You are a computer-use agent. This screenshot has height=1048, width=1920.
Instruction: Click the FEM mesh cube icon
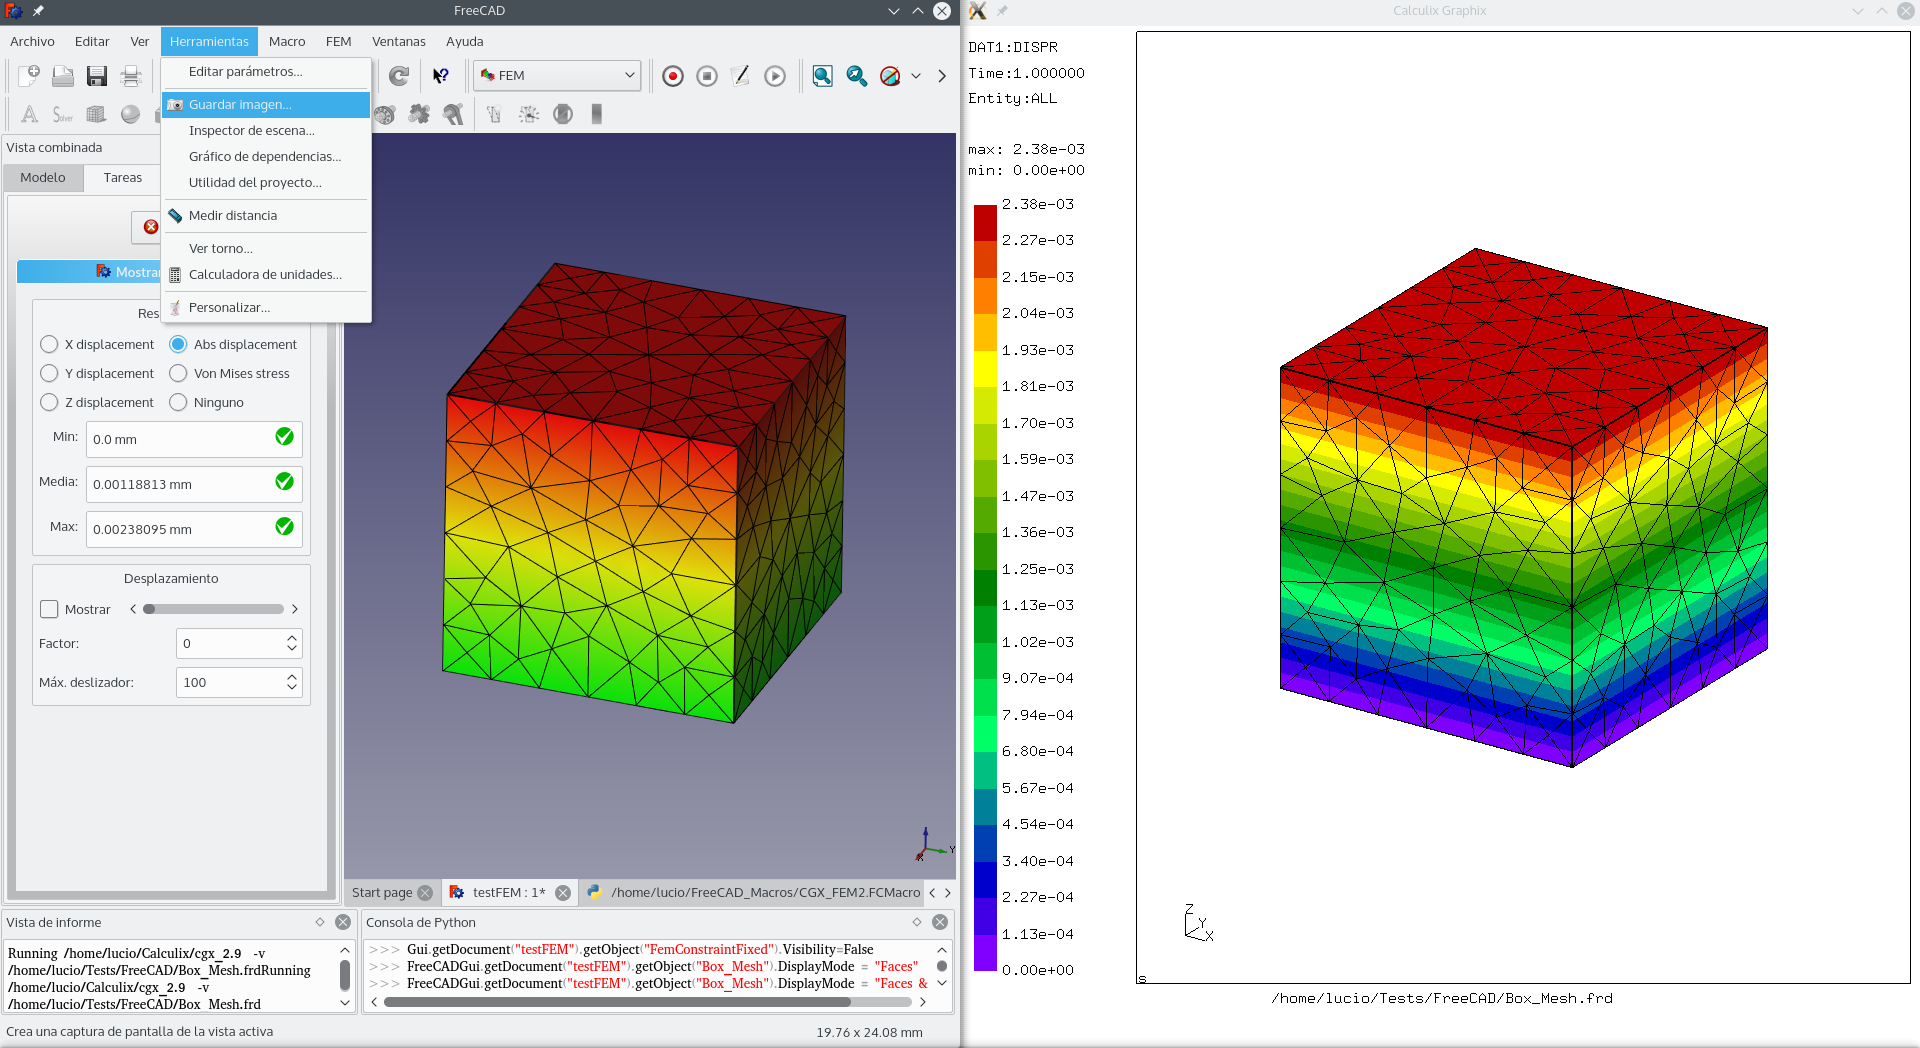pos(97,114)
